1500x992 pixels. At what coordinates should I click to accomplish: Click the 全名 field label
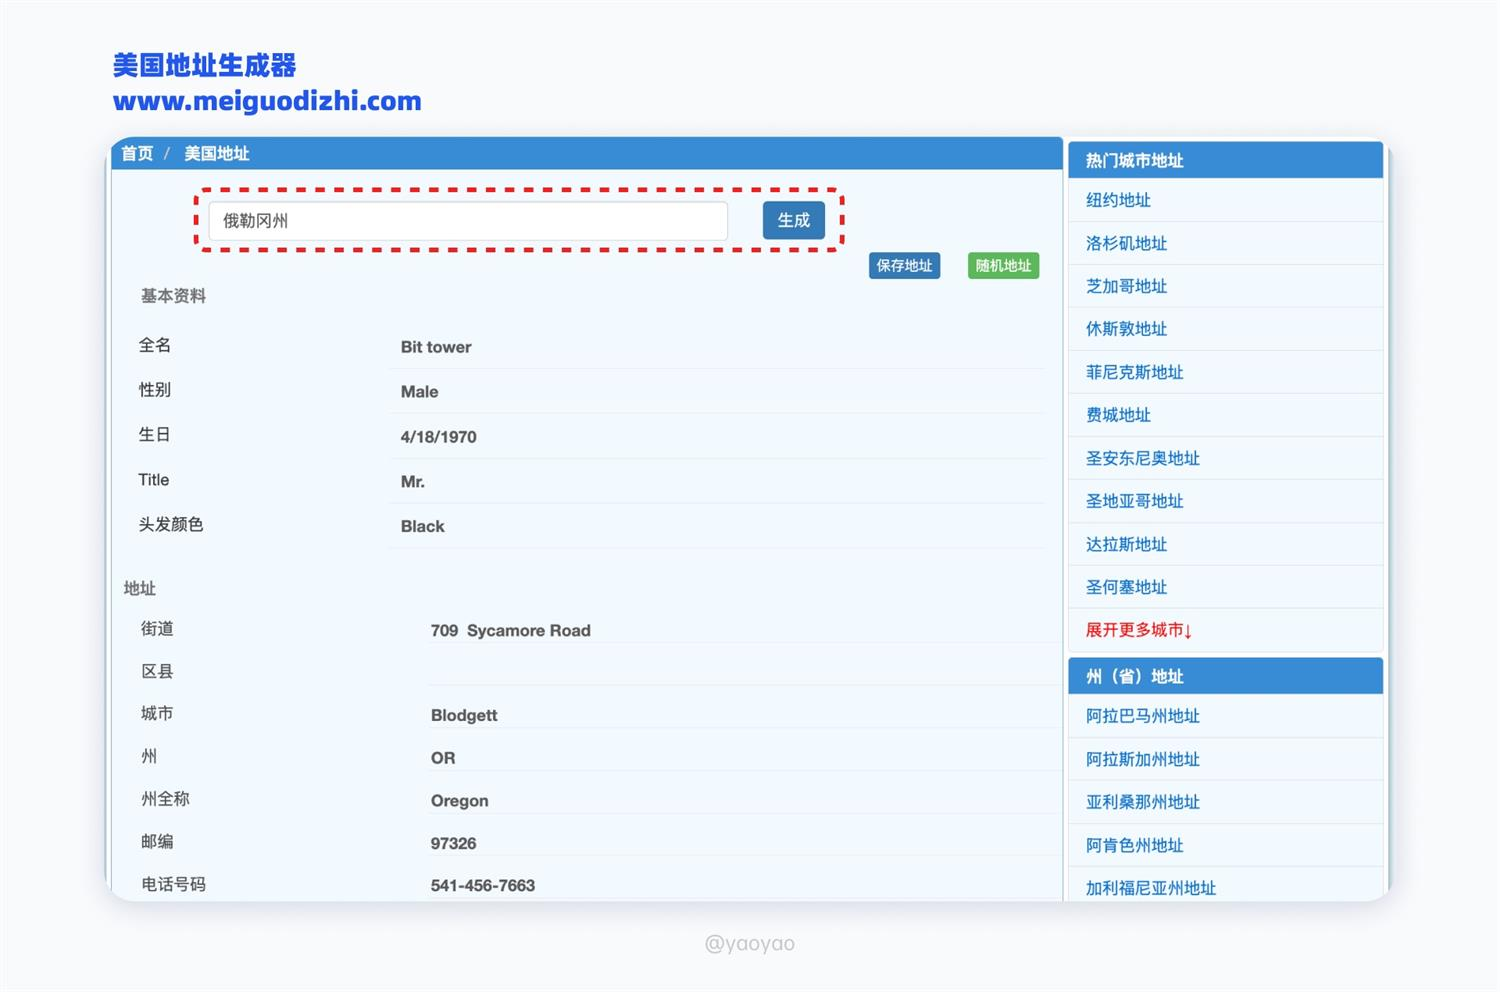tap(154, 345)
